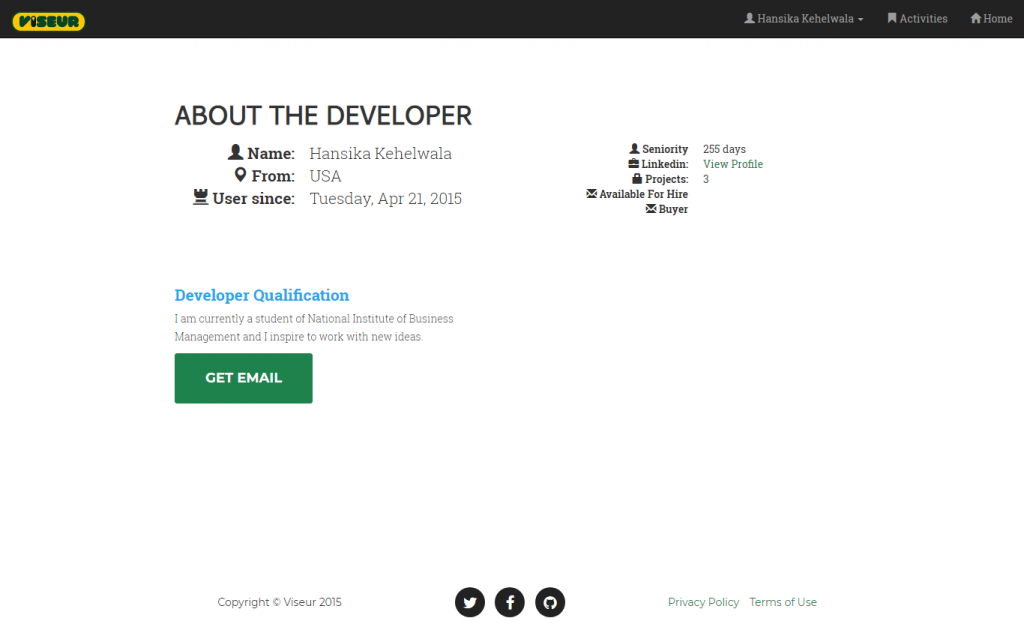Viewport: 1024px width, 636px height.
Task: Click the envelope icon beside Available For Hire
Action: pyautogui.click(x=591, y=194)
